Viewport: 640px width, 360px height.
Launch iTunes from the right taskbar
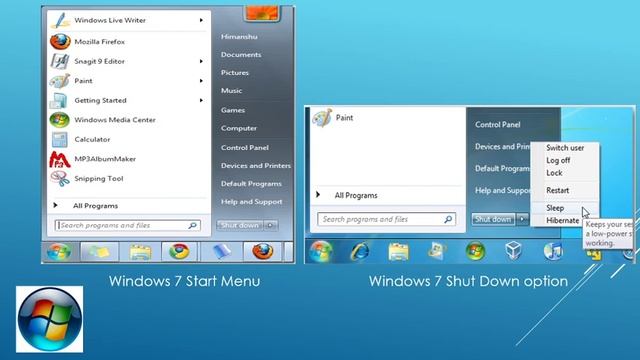[553, 251]
